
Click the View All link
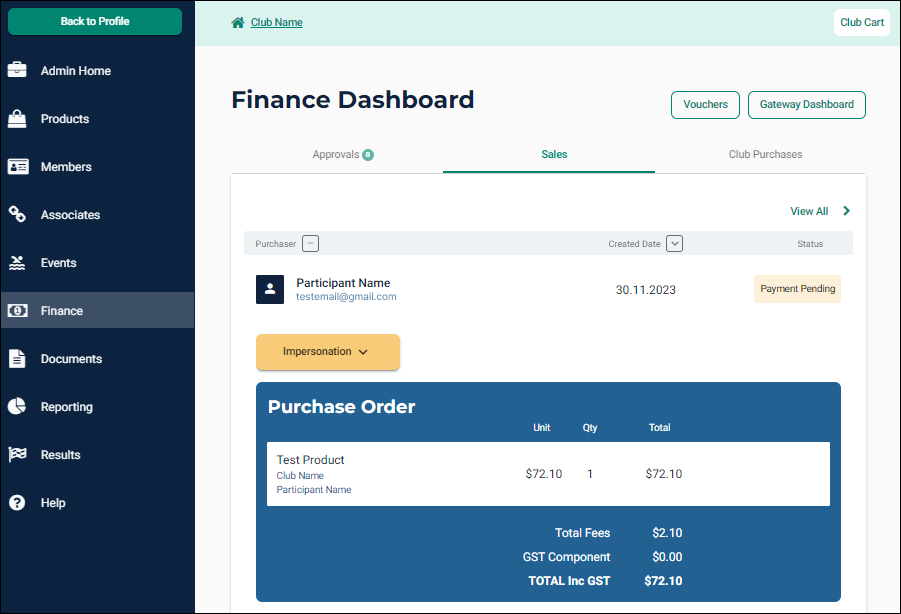[x=809, y=211]
